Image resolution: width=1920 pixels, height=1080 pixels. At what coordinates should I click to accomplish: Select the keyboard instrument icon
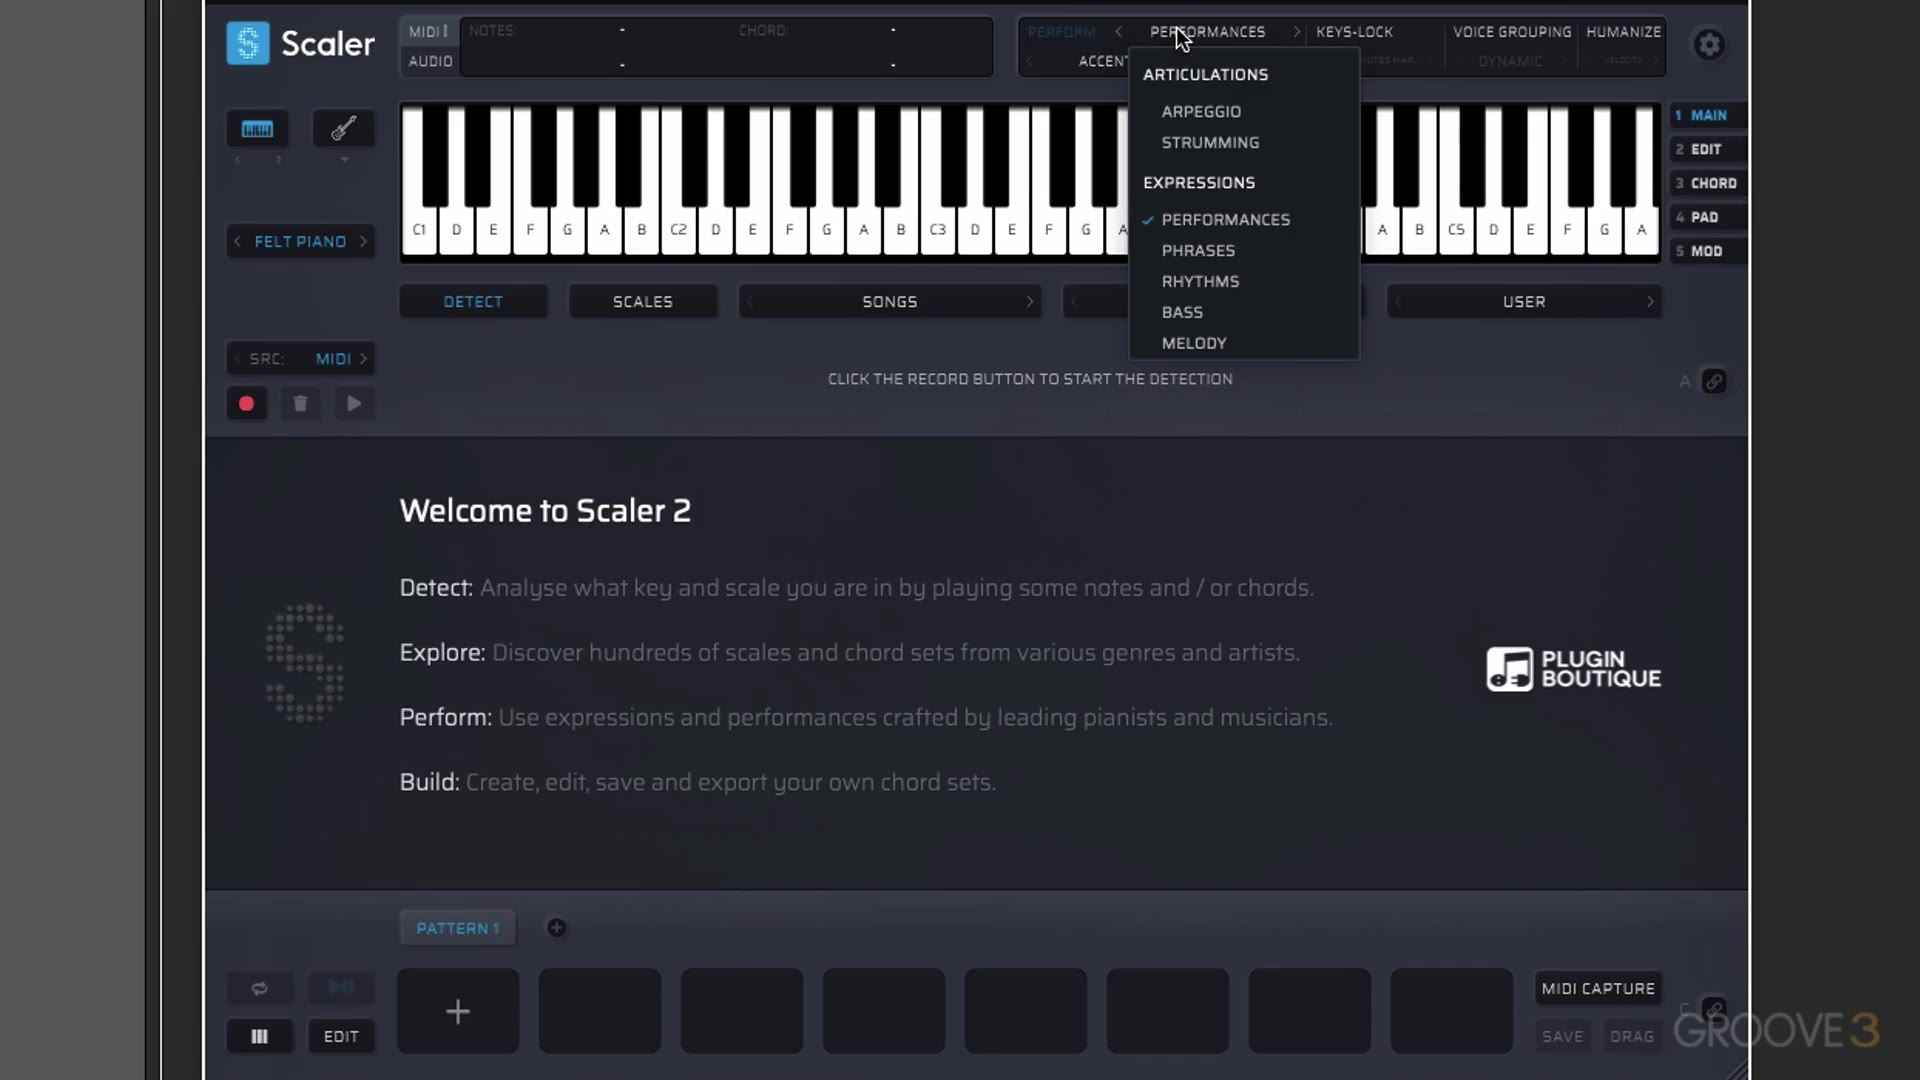pyautogui.click(x=257, y=128)
